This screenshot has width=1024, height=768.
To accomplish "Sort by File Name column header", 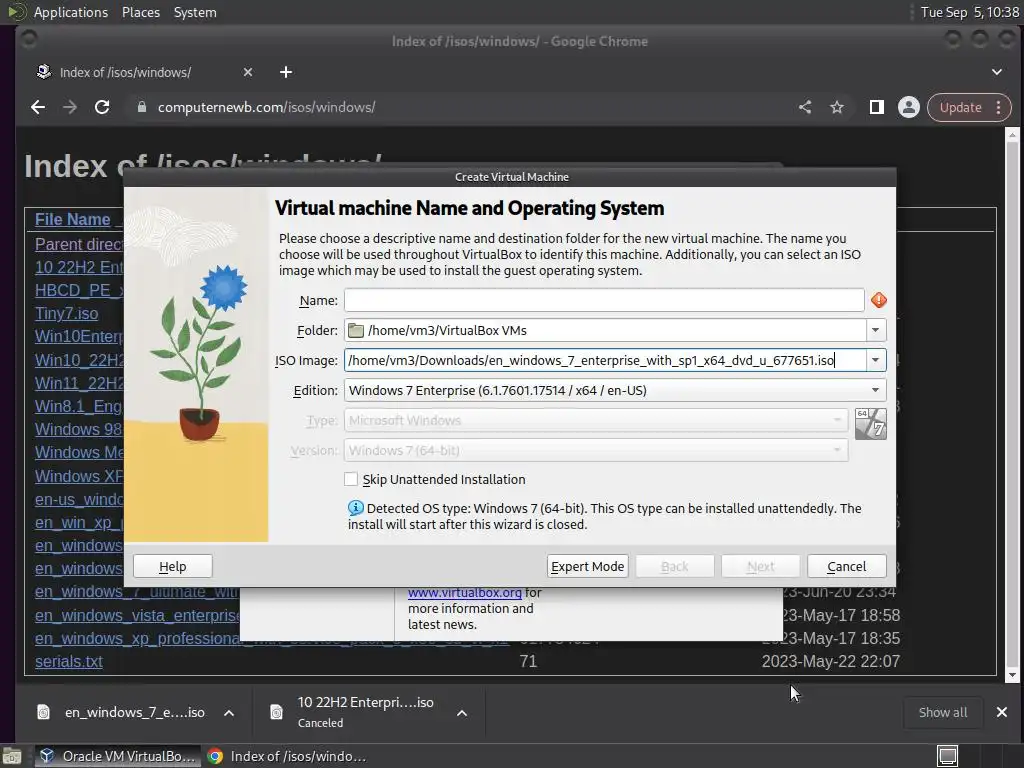I will (x=72, y=219).
